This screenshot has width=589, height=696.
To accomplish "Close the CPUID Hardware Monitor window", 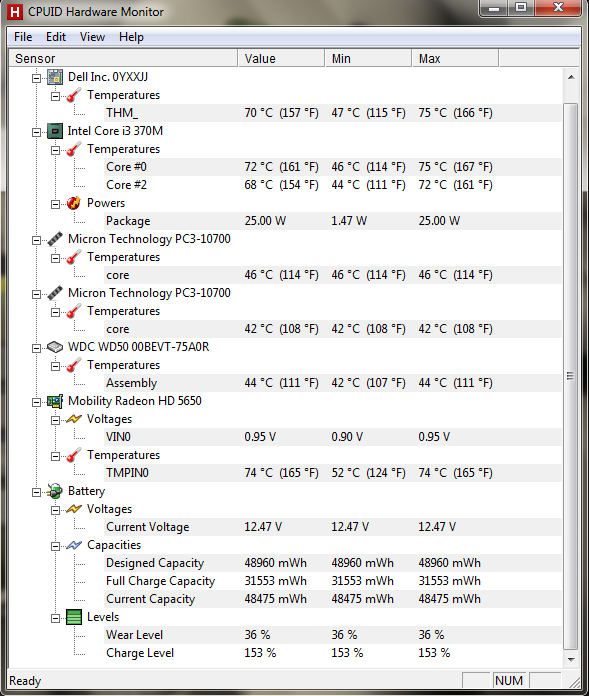I will coord(558,8).
